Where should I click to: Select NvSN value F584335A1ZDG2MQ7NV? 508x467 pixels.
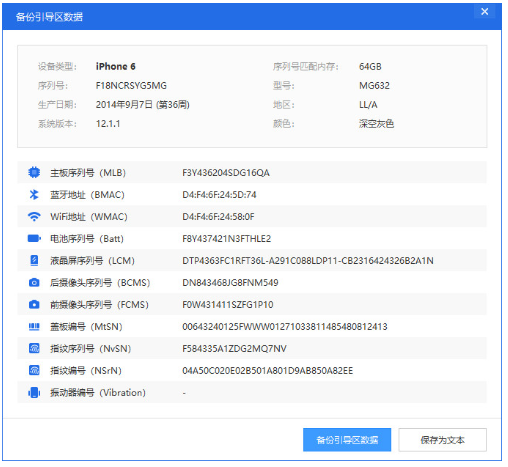234,349
